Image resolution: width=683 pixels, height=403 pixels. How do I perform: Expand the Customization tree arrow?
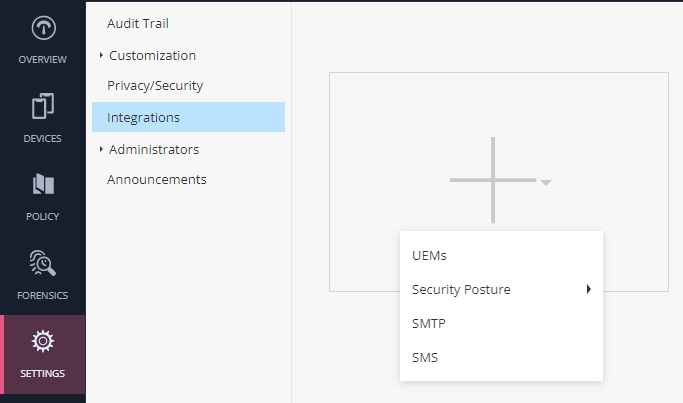[x=101, y=55]
